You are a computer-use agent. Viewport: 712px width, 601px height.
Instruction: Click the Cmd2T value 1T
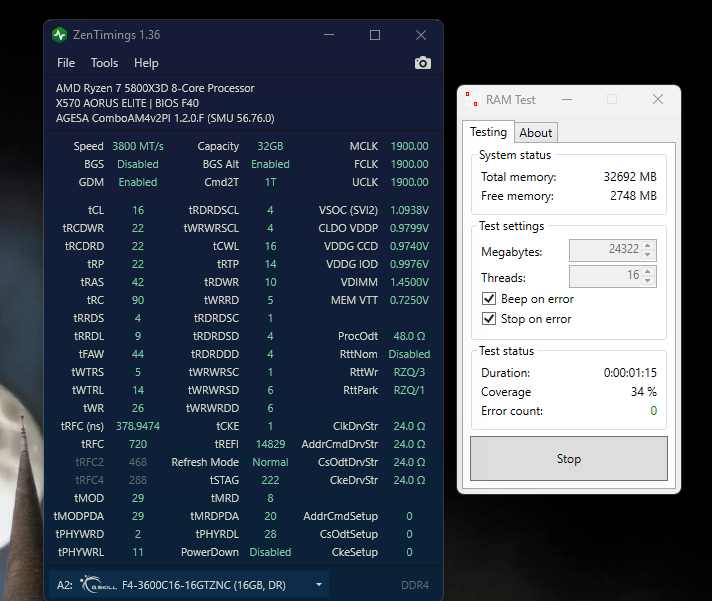pos(270,182)
